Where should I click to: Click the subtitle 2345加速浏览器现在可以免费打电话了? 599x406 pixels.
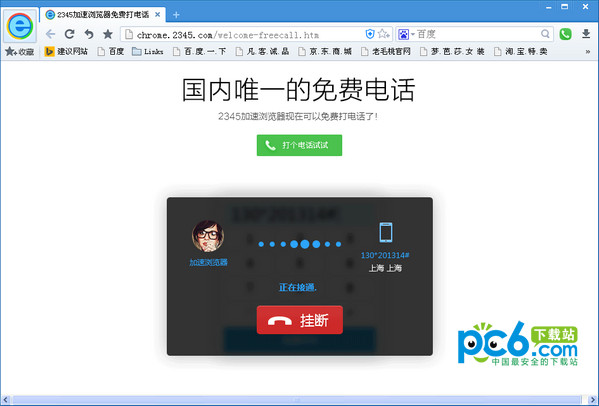click(298, 116)
